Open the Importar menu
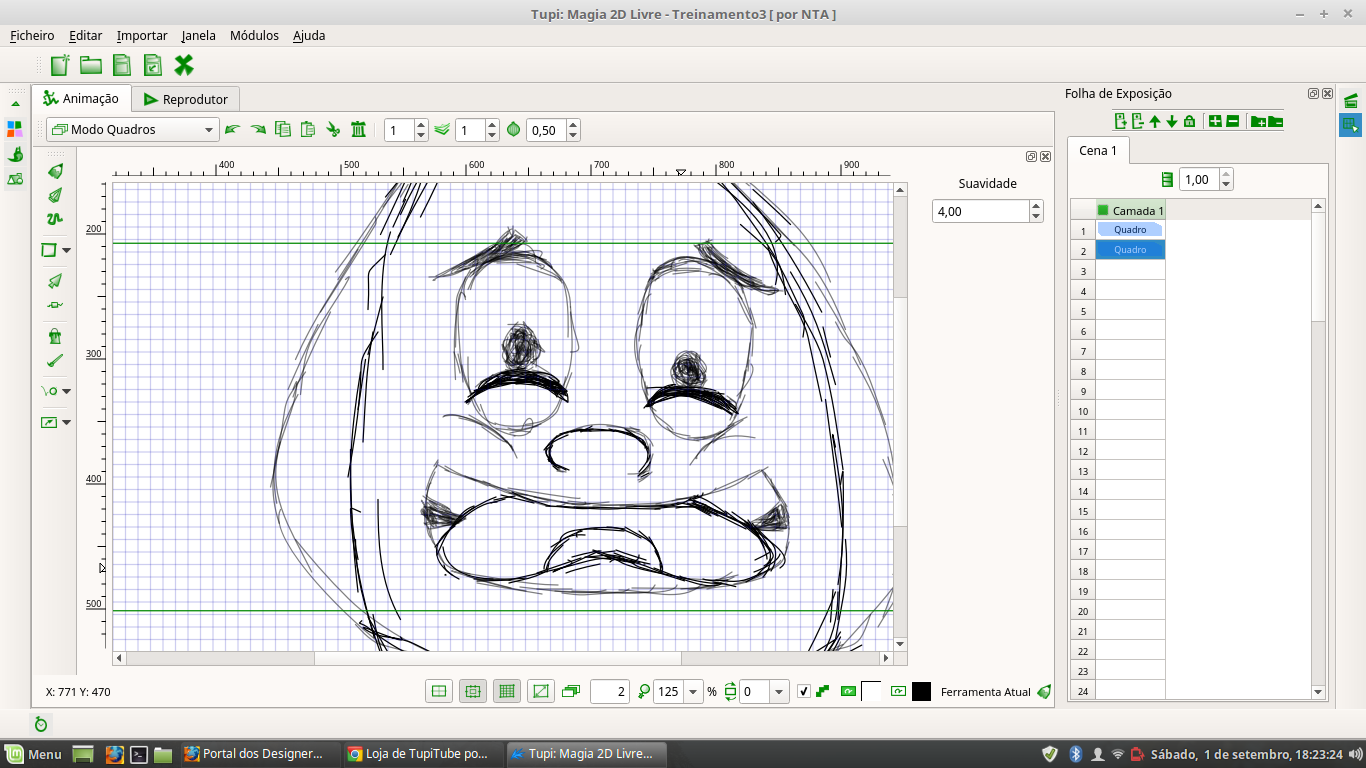 (142, 35)
